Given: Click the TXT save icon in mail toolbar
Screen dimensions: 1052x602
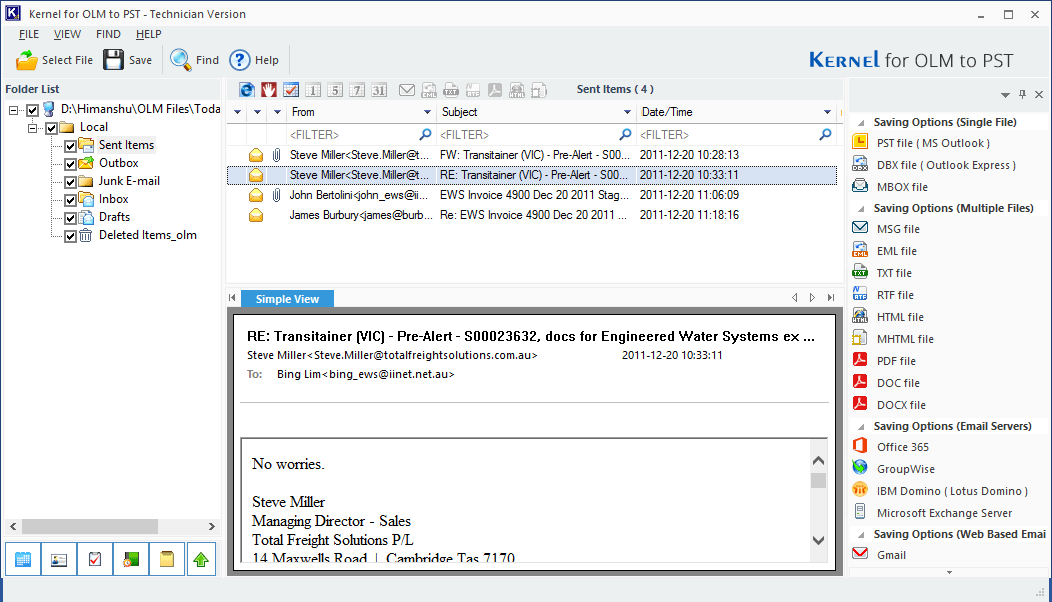Looking at the screenshot, I should (x=451, y=90).
